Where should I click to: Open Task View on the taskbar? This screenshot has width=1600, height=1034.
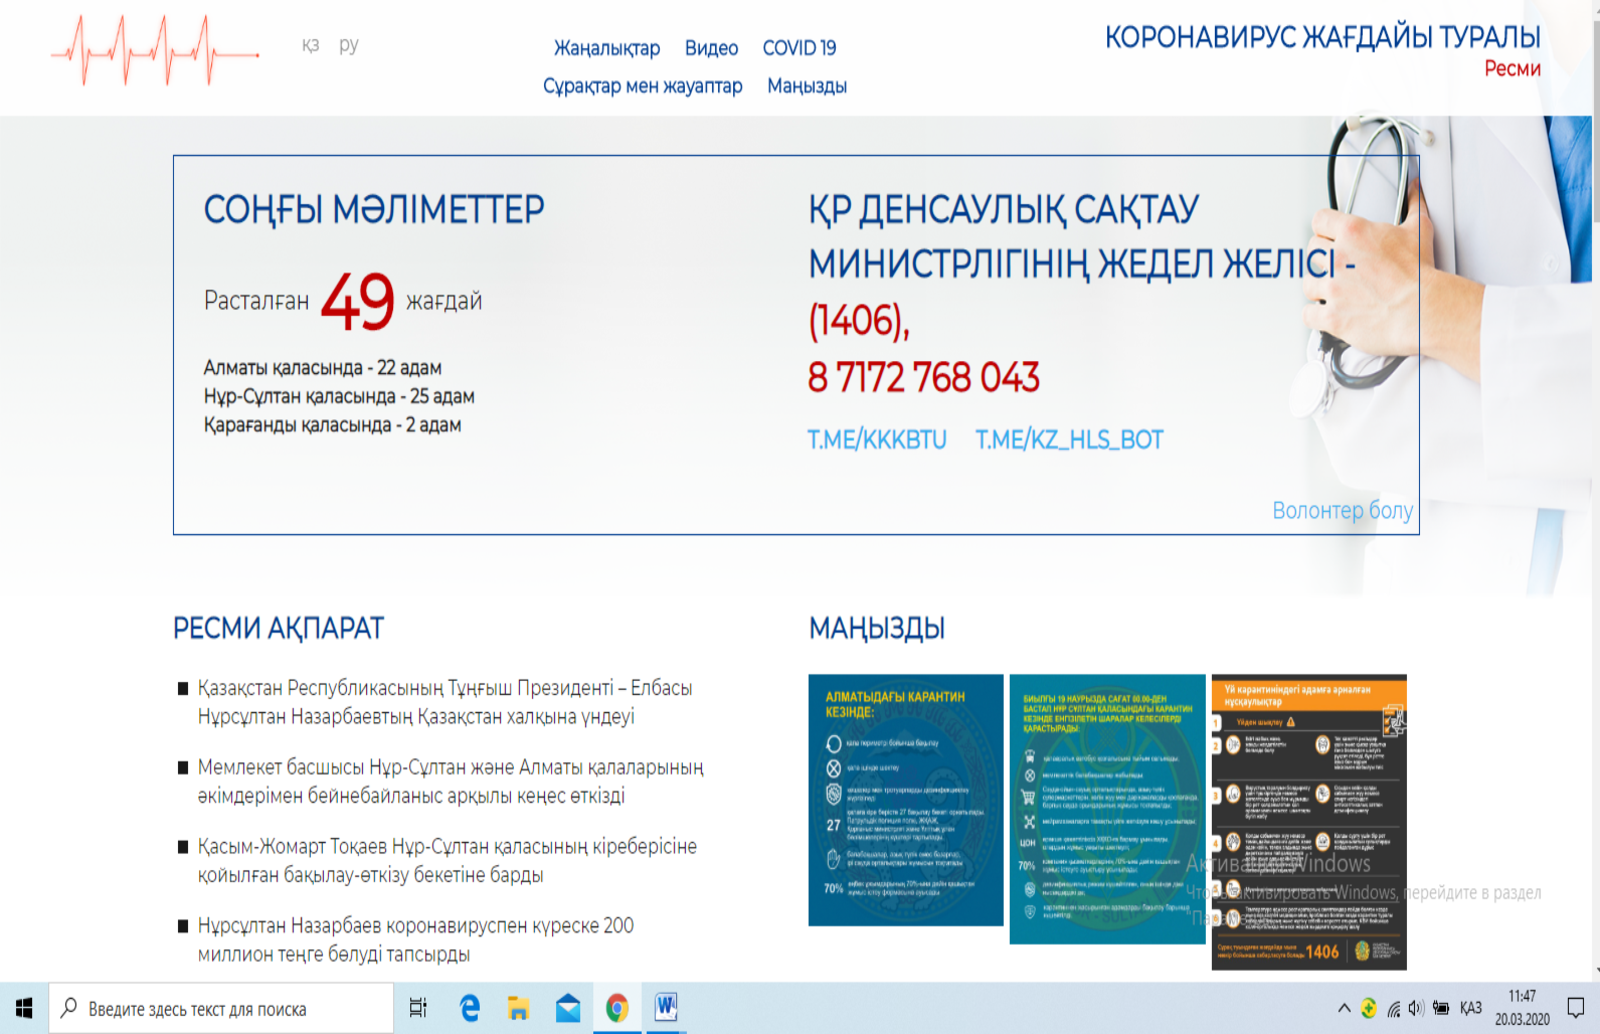tap(418, 1008)
